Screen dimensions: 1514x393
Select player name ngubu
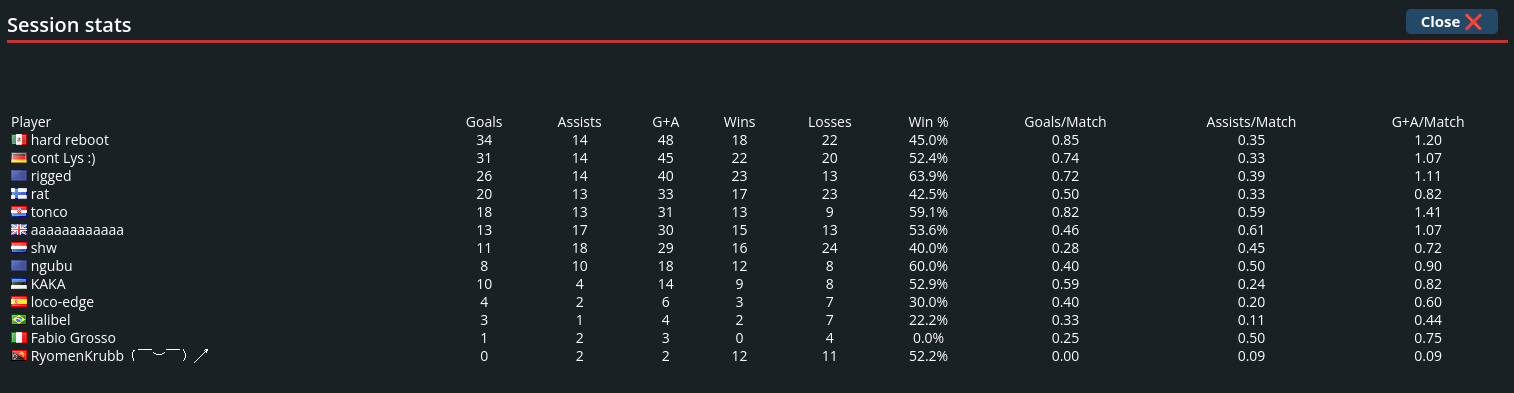coord(52,266)
